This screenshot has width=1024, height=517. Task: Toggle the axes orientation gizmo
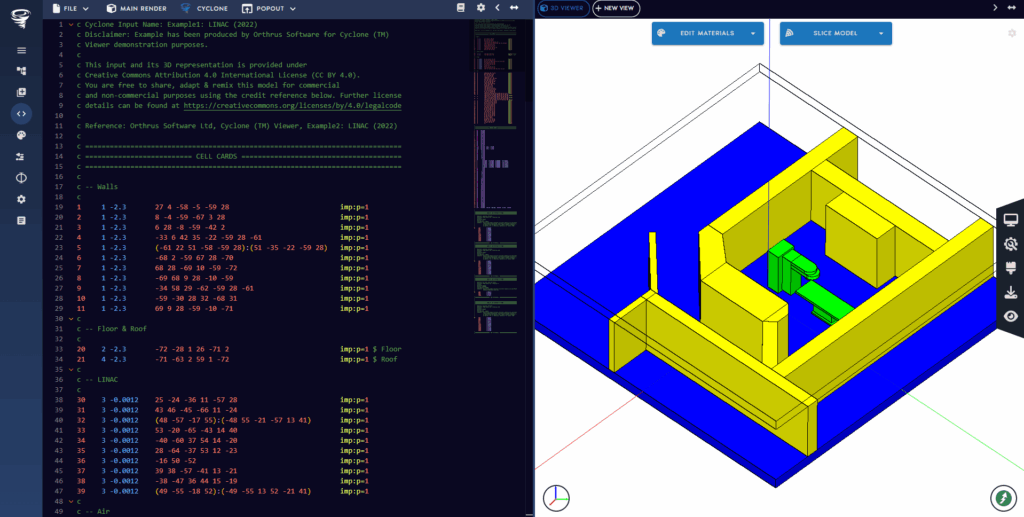[x=556, y=496]
